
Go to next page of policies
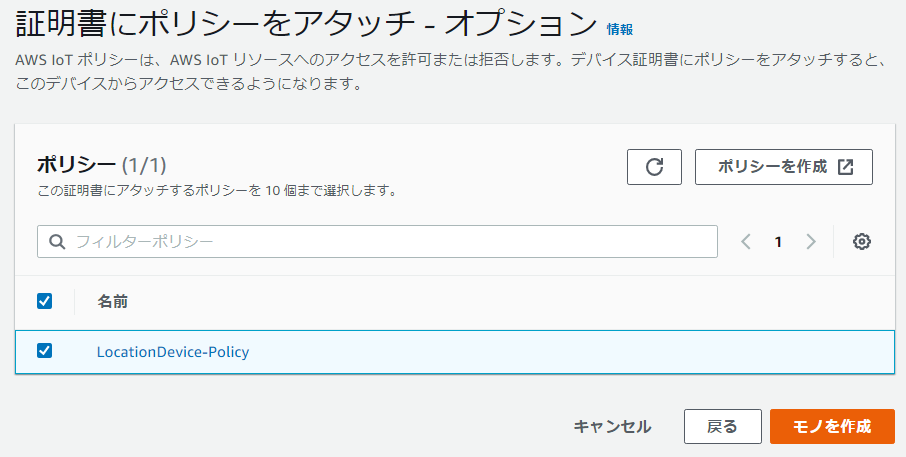(811, 241)
